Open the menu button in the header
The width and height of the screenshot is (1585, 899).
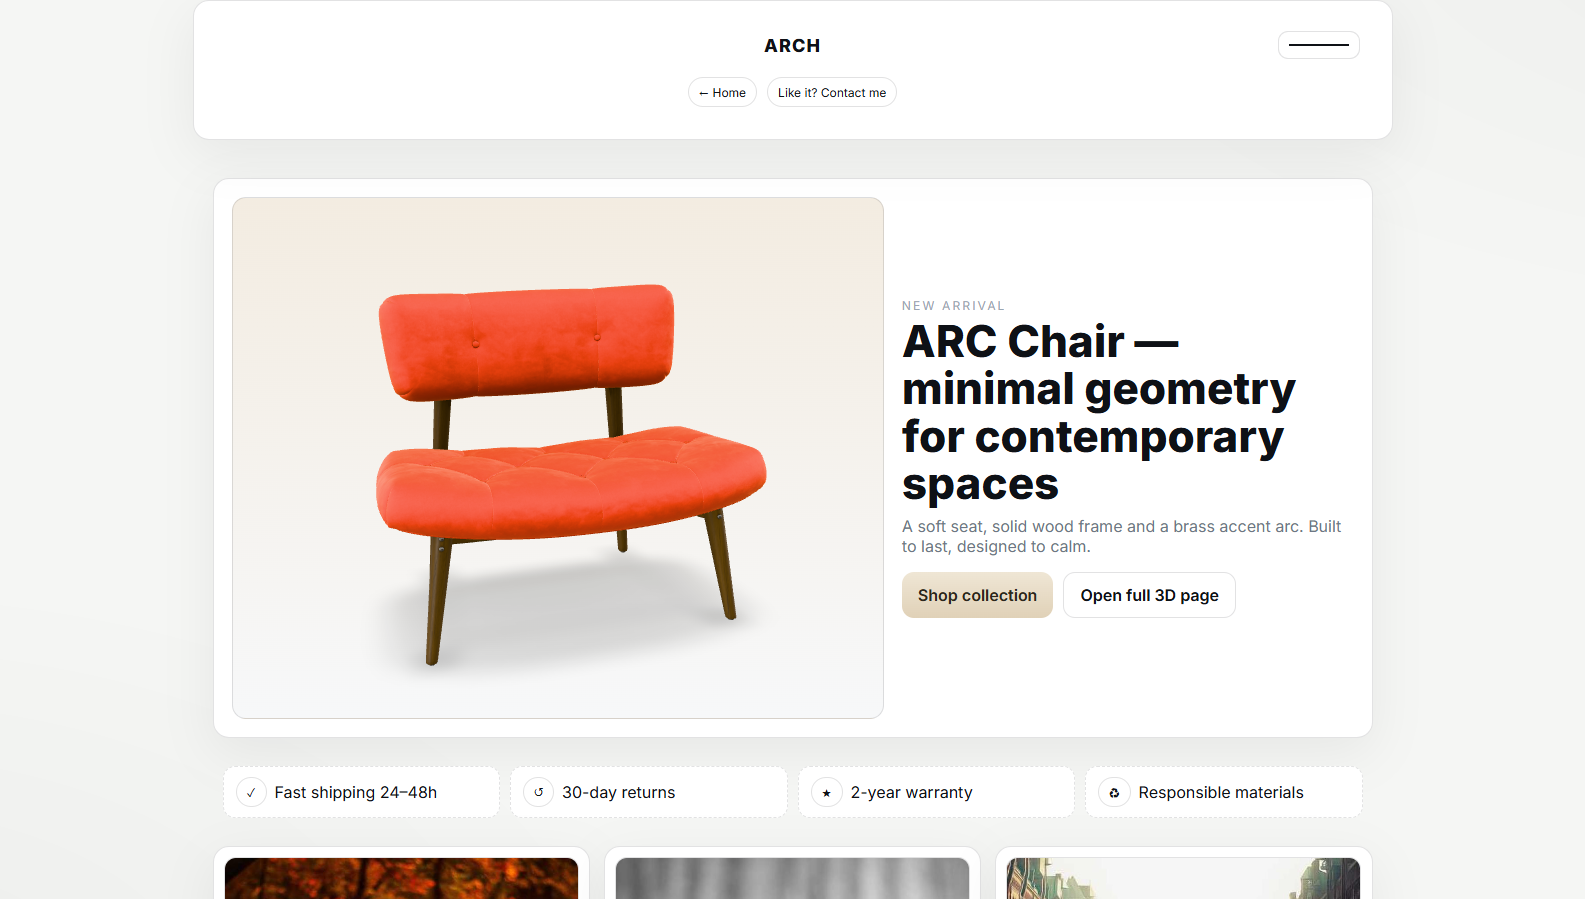(1318, 45)
